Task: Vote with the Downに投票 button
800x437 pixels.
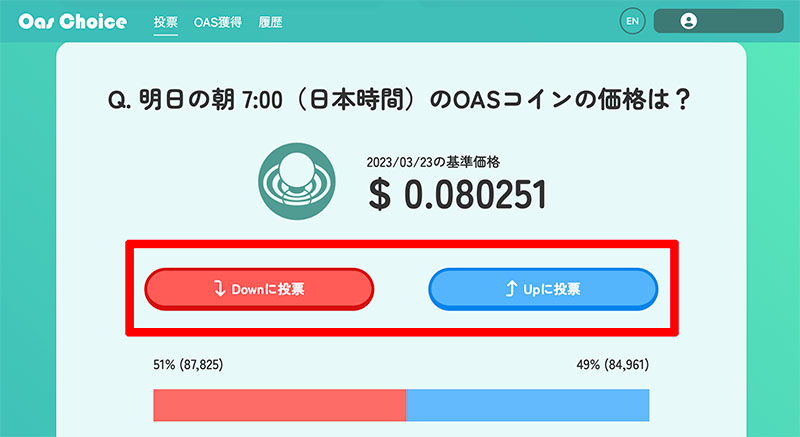Action: point(259,289)
